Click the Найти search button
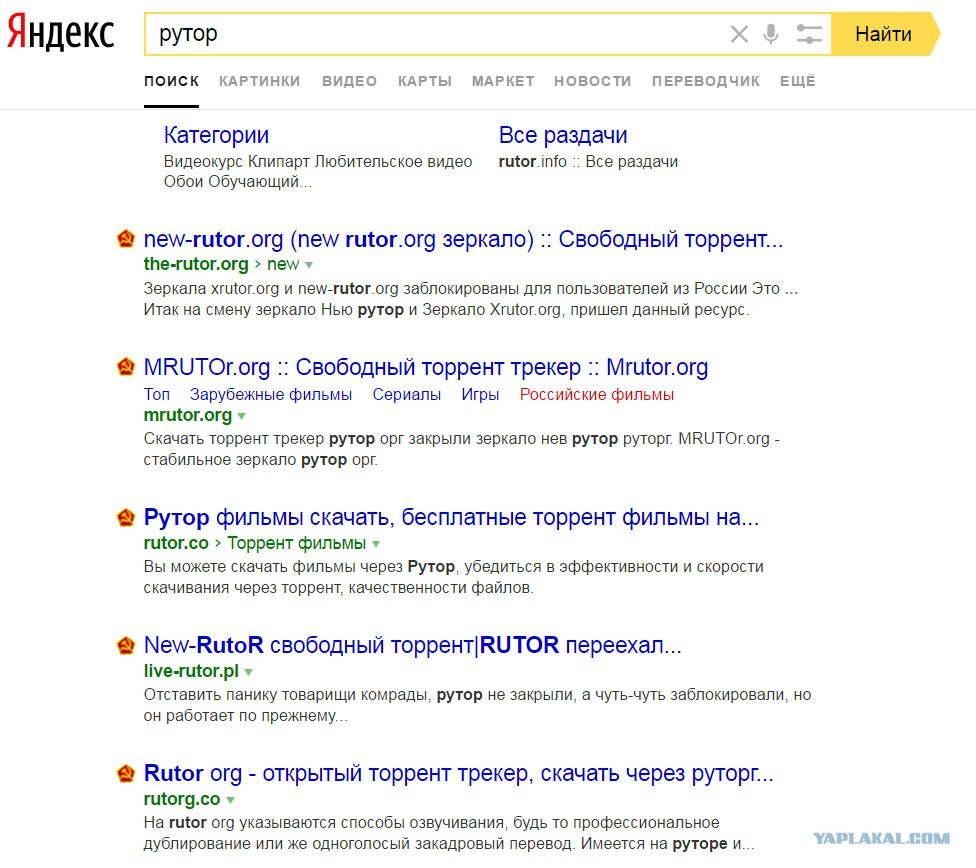Viewport: 976px width, 868px height. point(884,34)
